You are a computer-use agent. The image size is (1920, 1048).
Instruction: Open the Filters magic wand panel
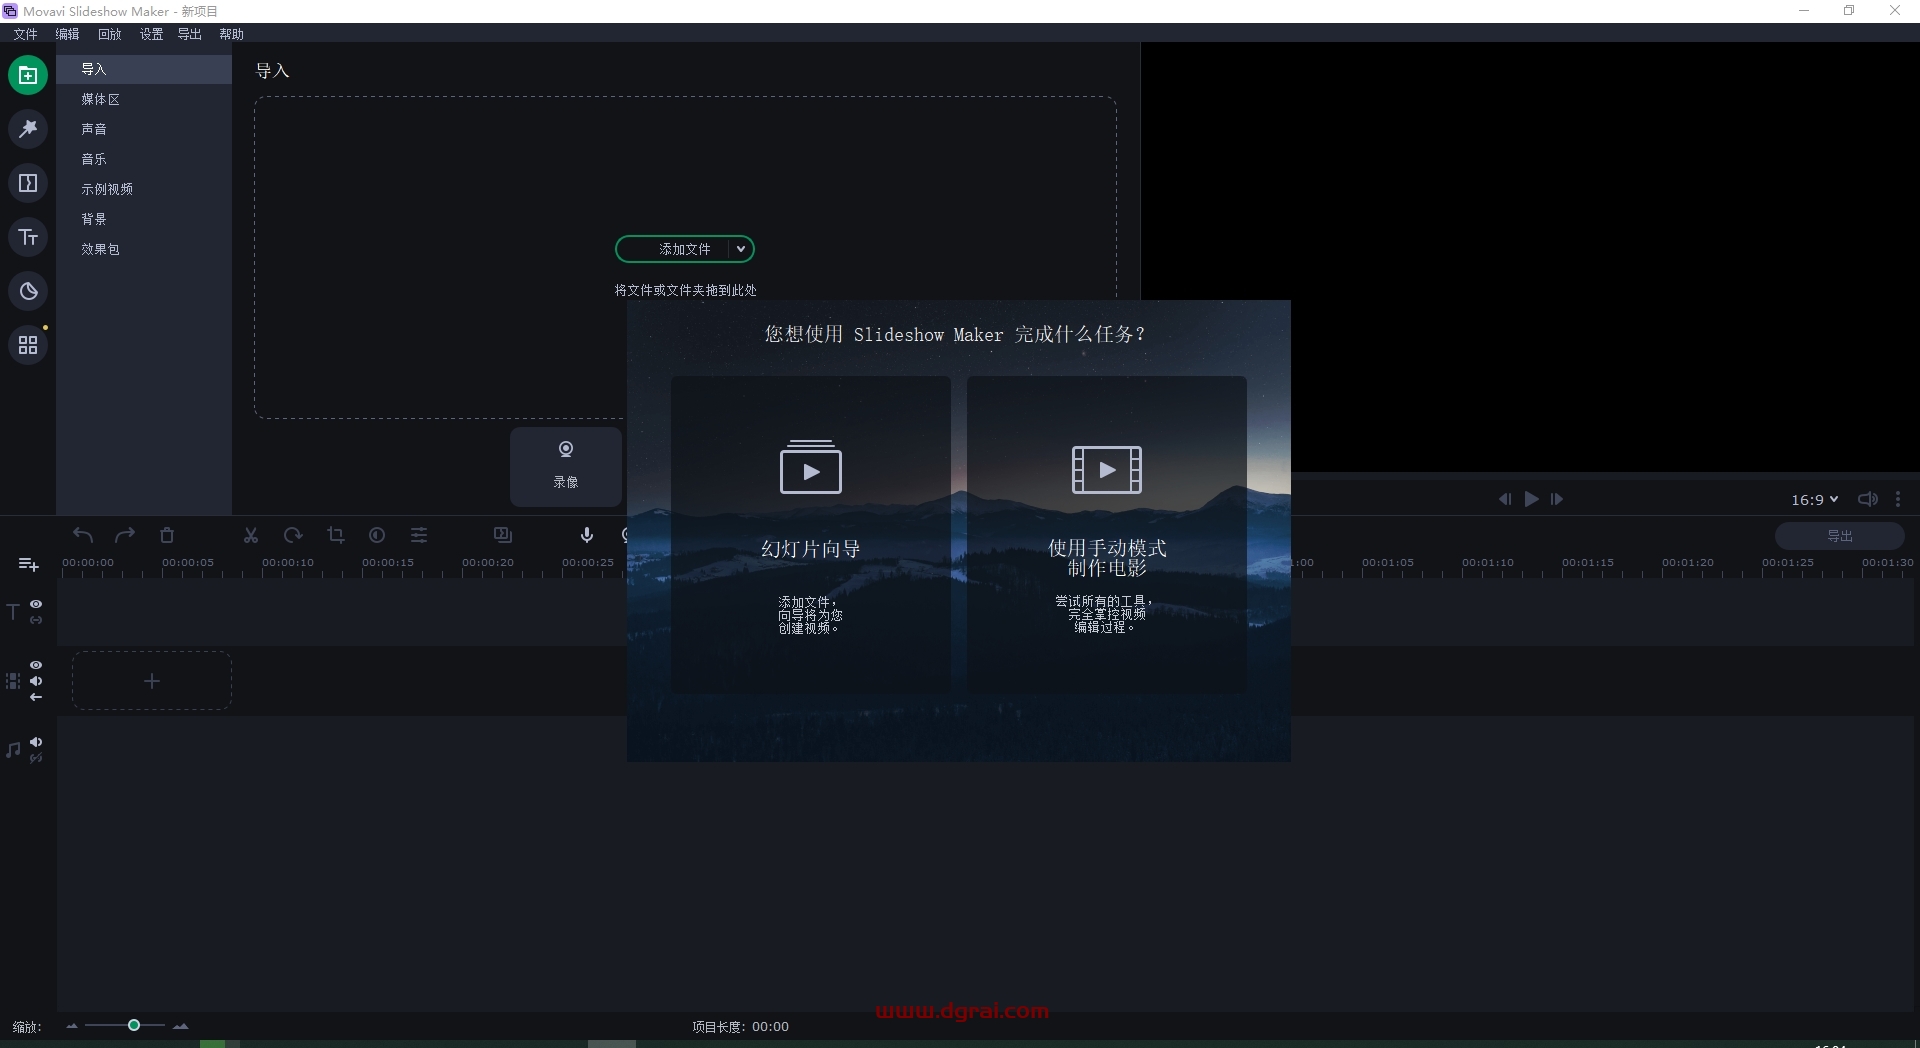[28, 129]
